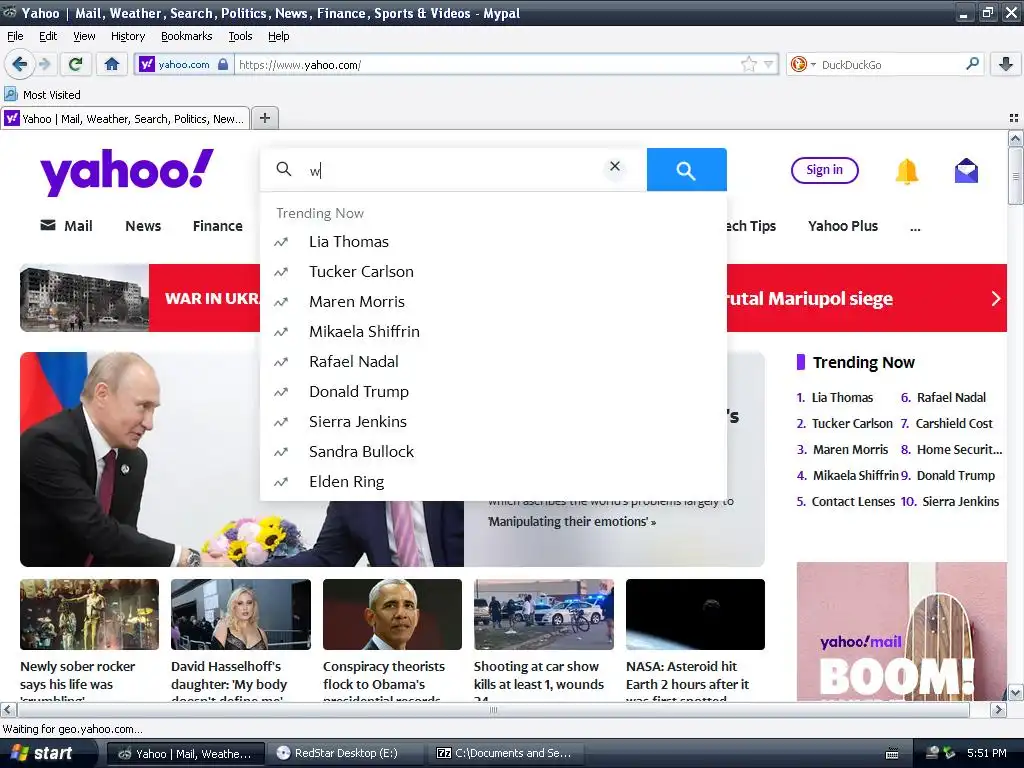
Task: Open the car show shooting story thumbnail
Action: coord(544,615)
